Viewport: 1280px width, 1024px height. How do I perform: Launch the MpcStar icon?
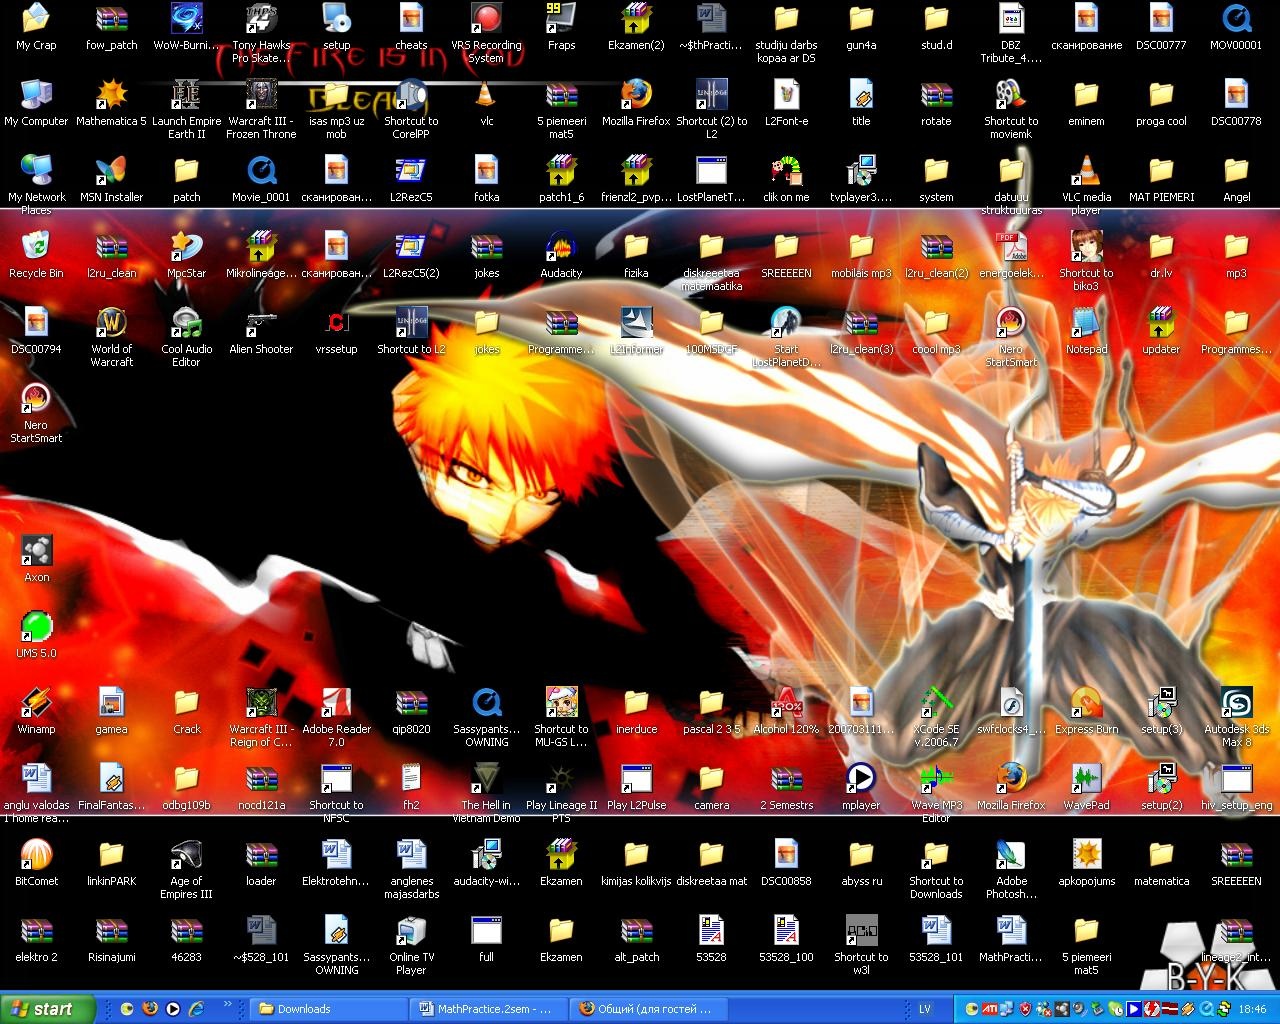pyautogui.click(x=186, y=247)
